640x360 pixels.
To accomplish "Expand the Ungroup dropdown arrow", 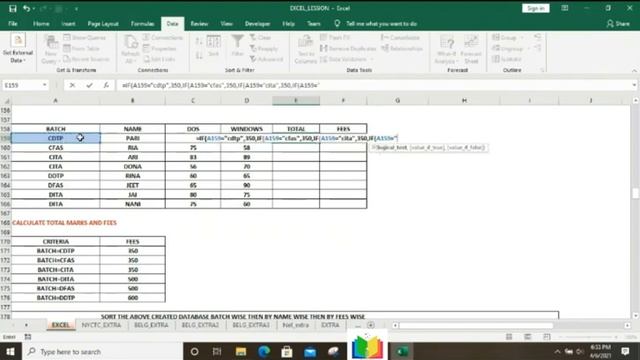I will pos(529,49).
